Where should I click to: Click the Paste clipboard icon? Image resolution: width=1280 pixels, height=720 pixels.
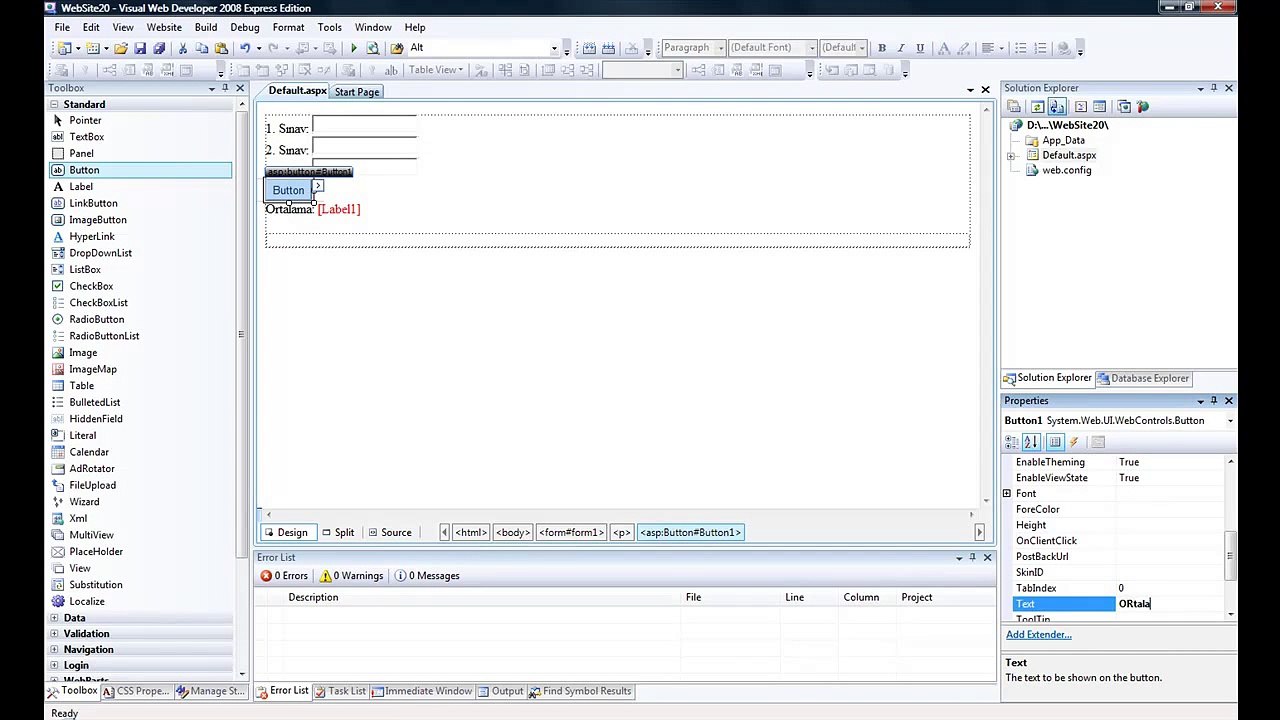click(x=220, y=48)
